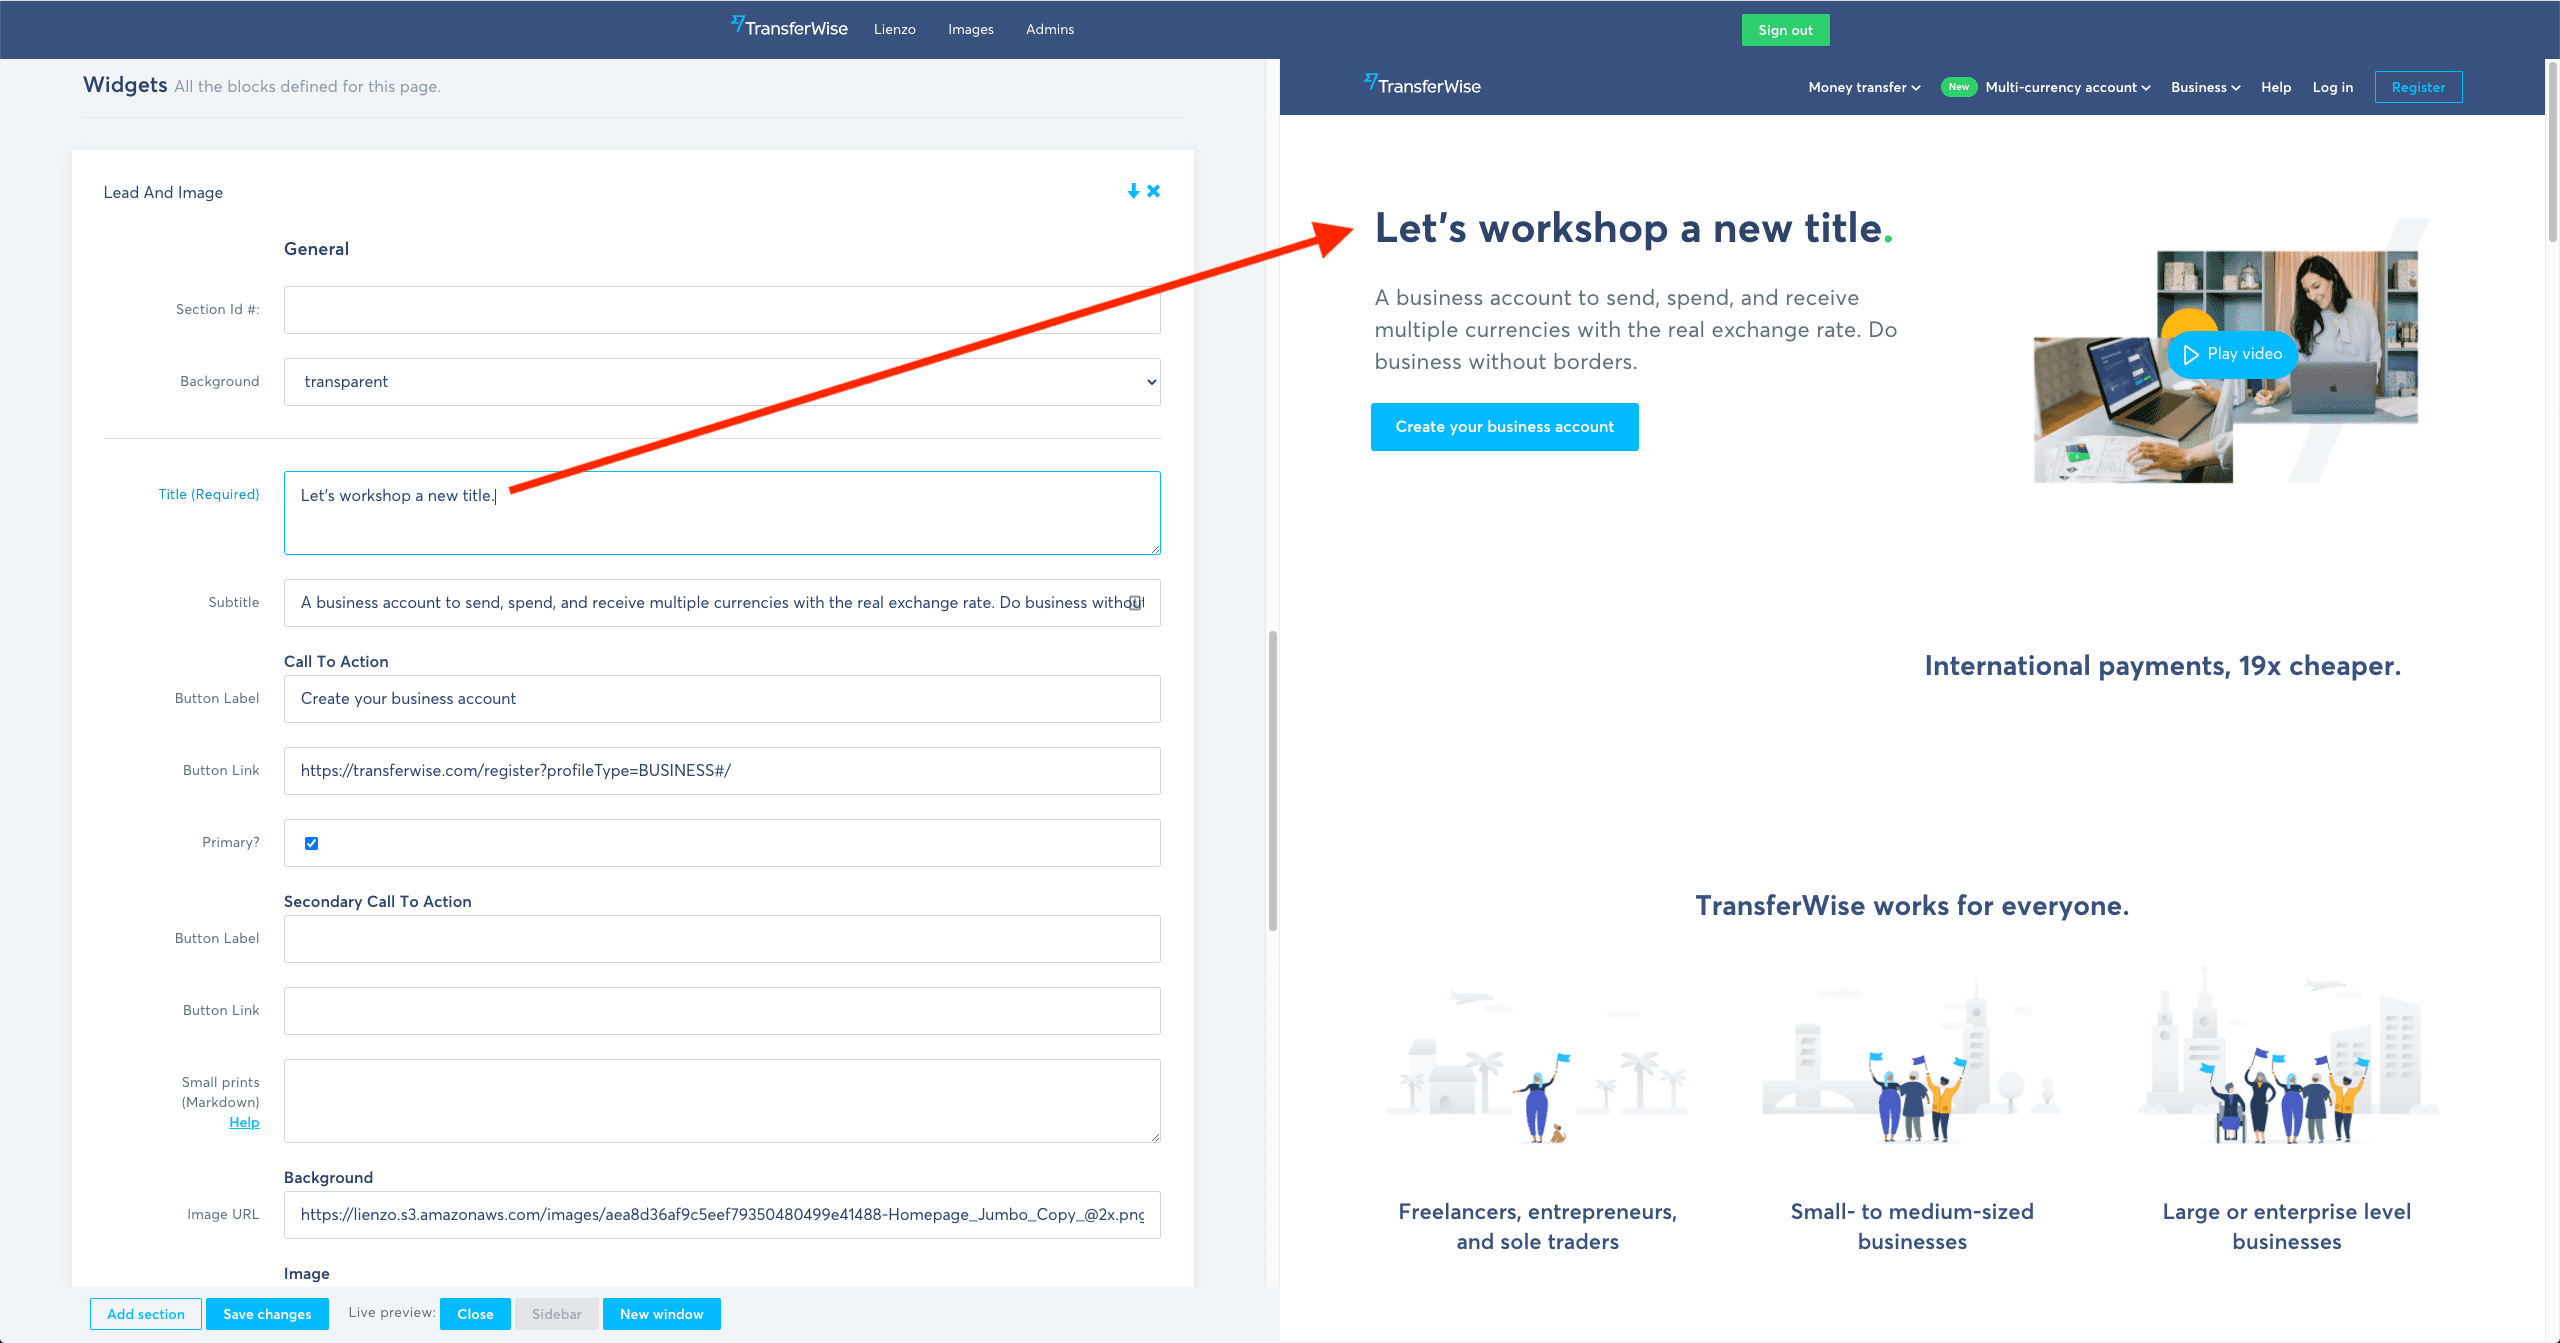Select the Background transparent dropdown
Screen dimensions: 2560x1343
pos(723,381)
